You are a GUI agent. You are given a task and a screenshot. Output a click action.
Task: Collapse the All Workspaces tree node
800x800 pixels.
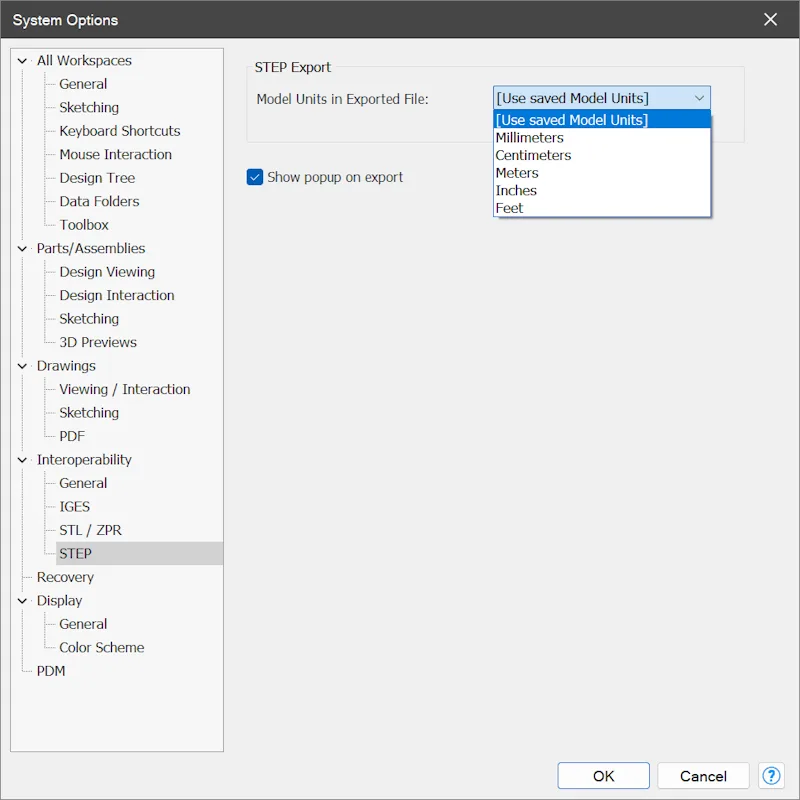[x=22, y=61]
